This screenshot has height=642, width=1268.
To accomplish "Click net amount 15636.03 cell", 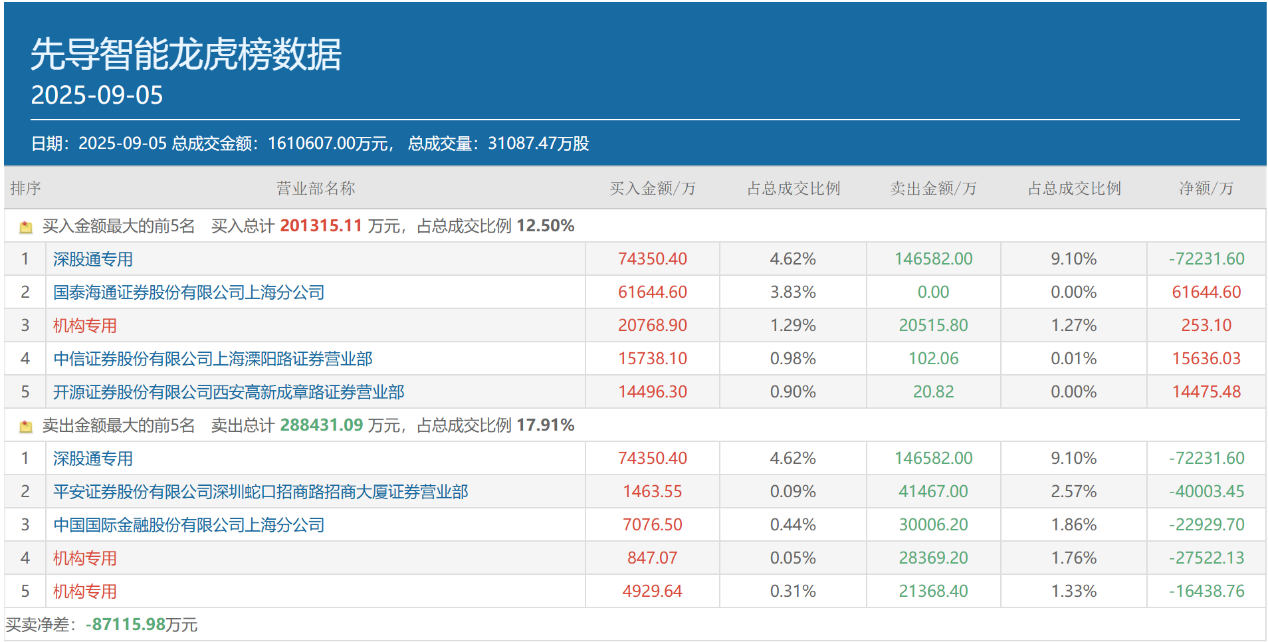I will coord(1206,358).
